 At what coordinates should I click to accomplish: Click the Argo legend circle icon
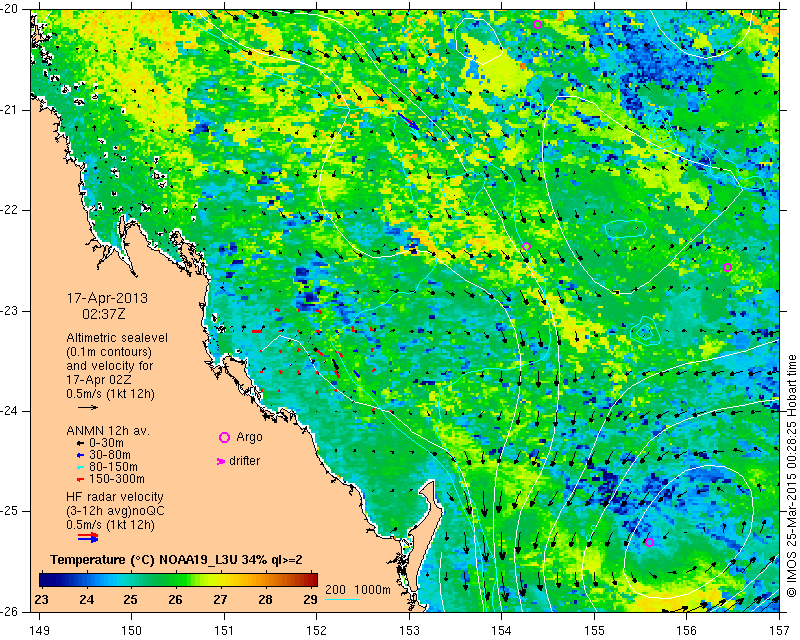[224, 437]
